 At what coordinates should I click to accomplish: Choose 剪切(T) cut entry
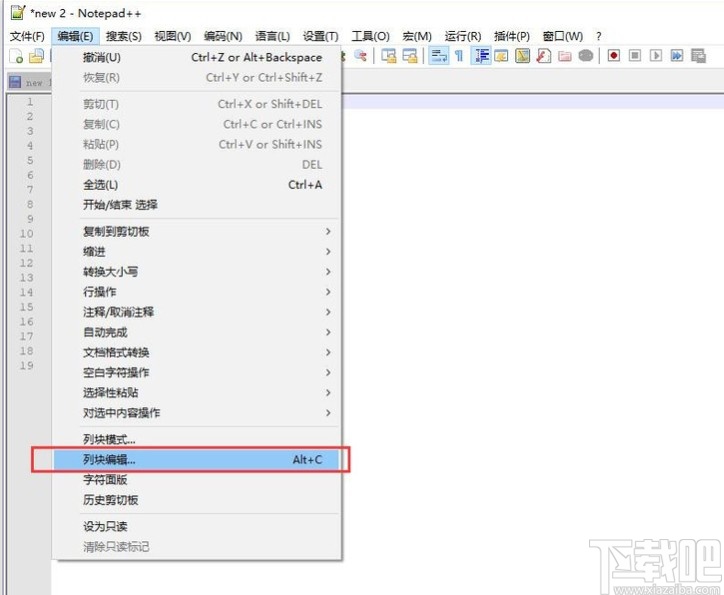click(x=197, y=104)
